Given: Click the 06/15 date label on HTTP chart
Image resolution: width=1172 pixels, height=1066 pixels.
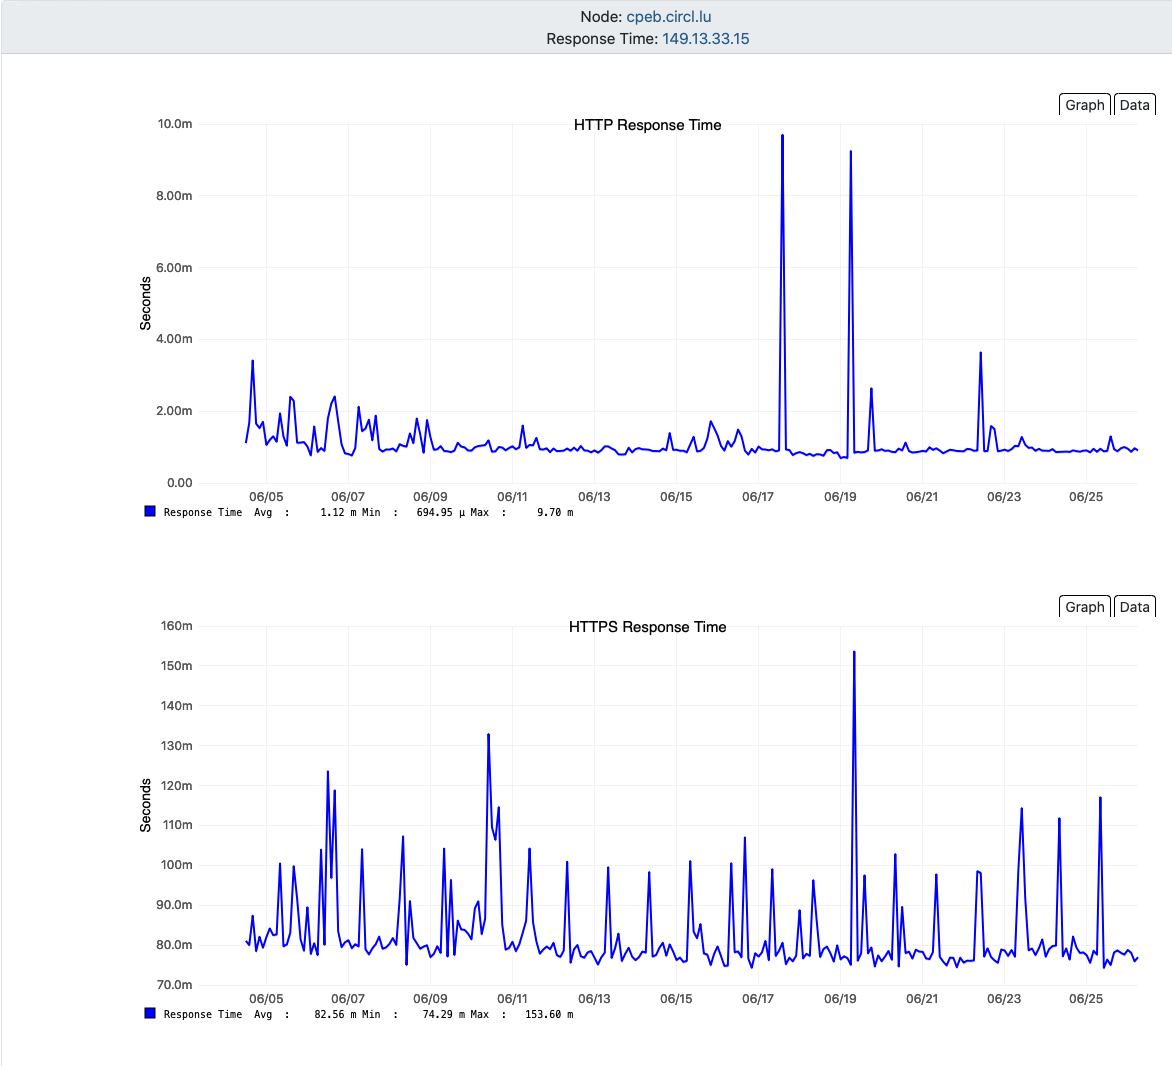Looking at the screenshot, I should coord(676,497).
